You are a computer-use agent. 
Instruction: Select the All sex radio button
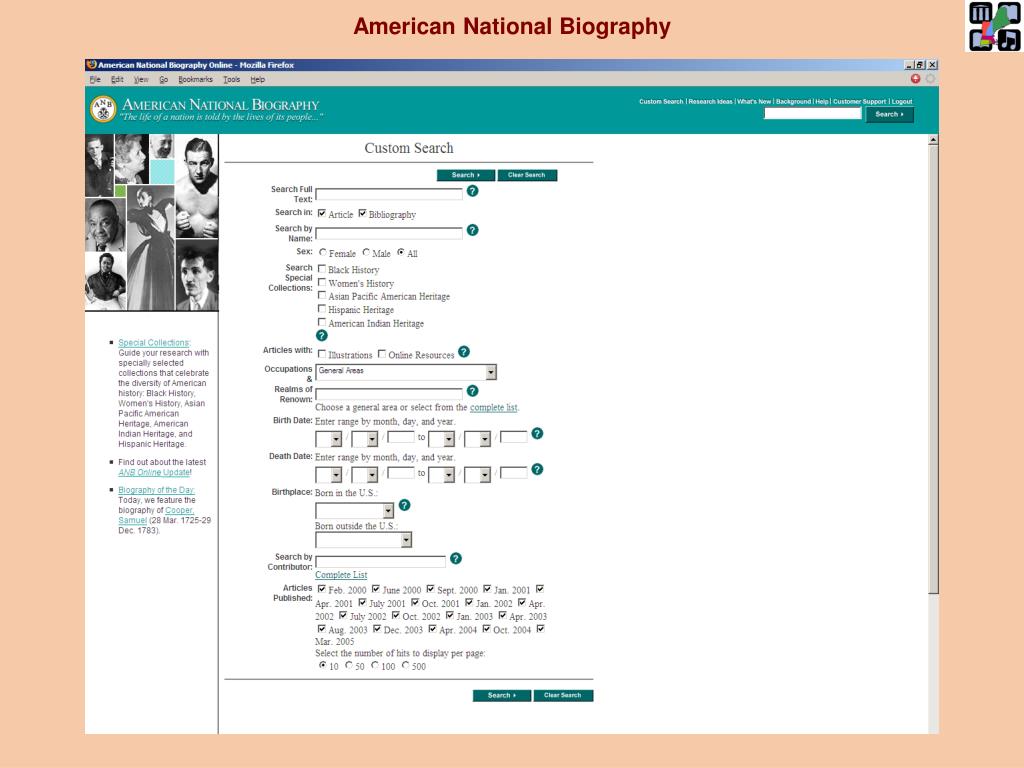pos(401,252)
